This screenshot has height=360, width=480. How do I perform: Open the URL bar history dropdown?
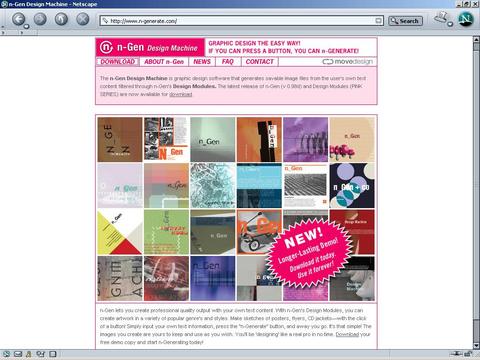tap(378, 21)
